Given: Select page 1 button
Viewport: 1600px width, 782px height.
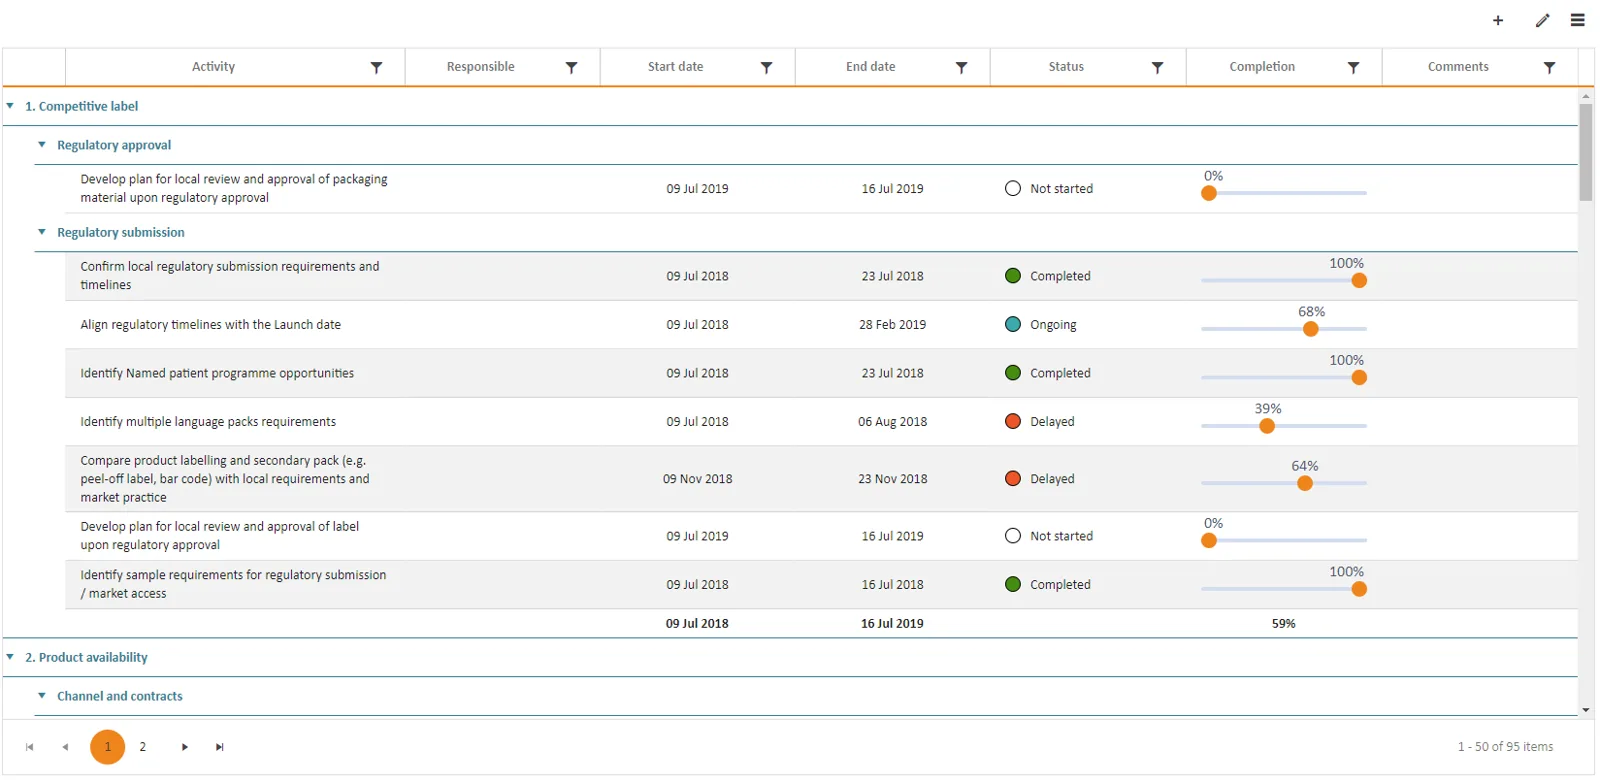Looking at the screenshot, I should (108, 747).
